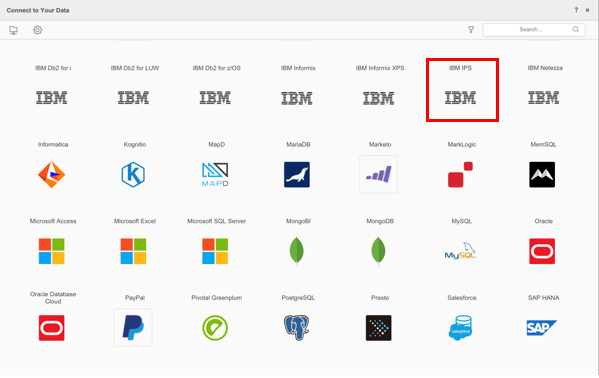Screen dimensions: 599x378
Task: Click the "IBM Db2 for LUW" label
Action: tap(135, 68)
